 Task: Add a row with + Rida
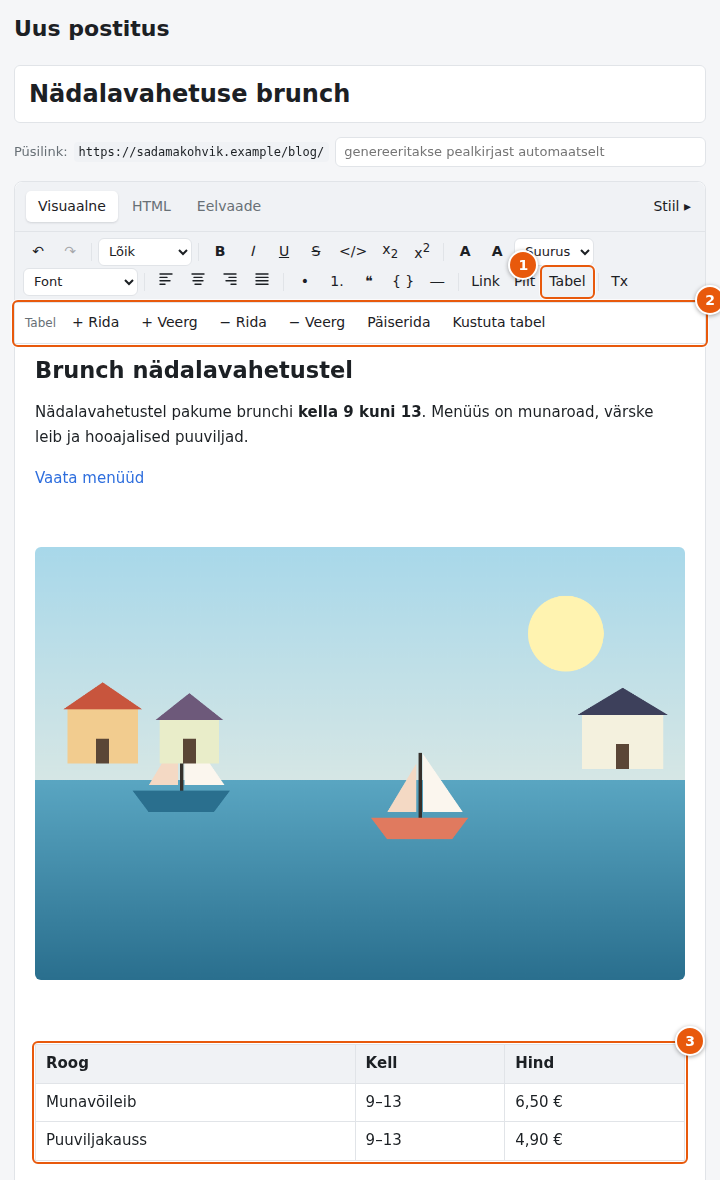(96, 322)
